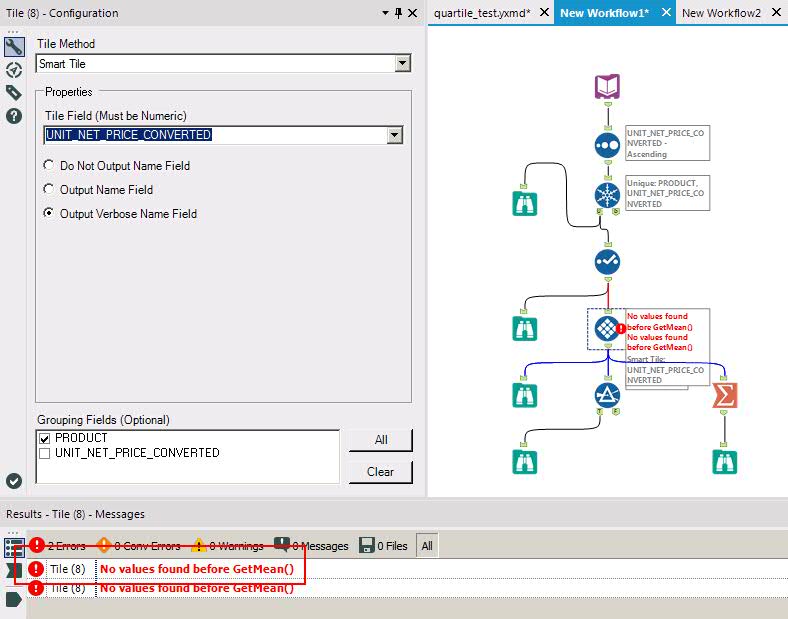Select 'Output Verbose Name Field' option

pos(121,214)
